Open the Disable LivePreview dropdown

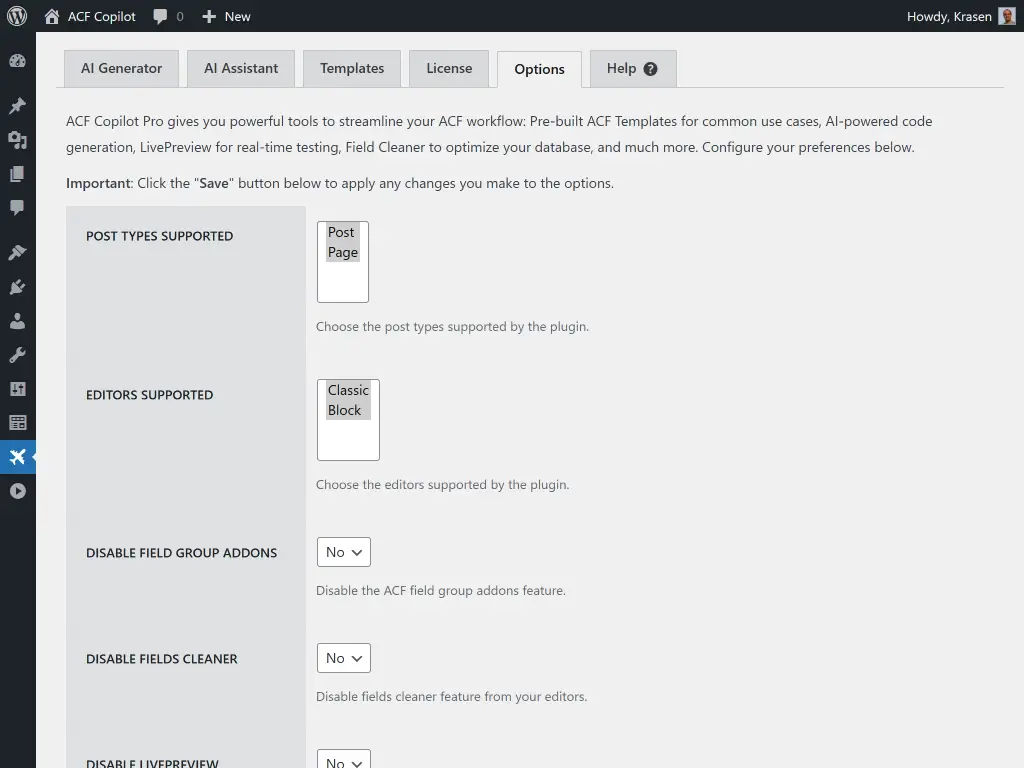[343, 760]
